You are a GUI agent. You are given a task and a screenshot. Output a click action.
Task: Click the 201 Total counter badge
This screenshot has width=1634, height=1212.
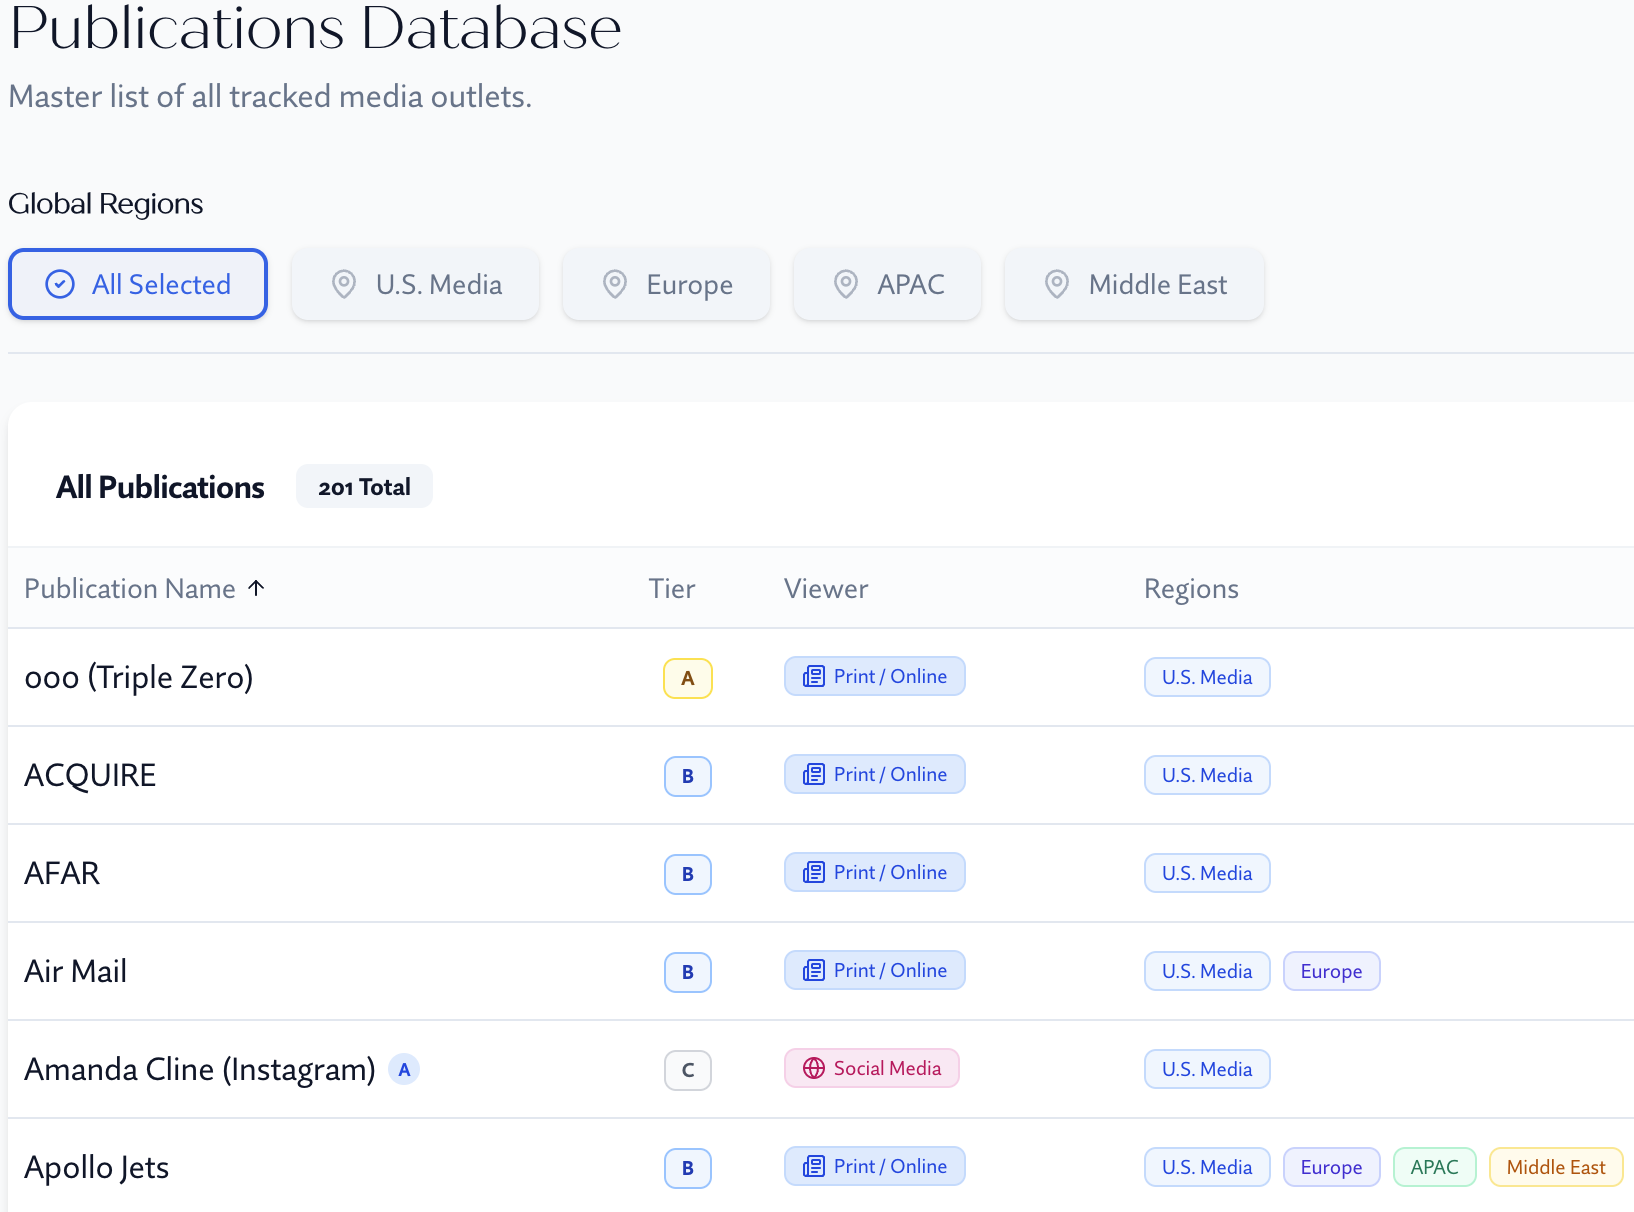pos(364,486)
